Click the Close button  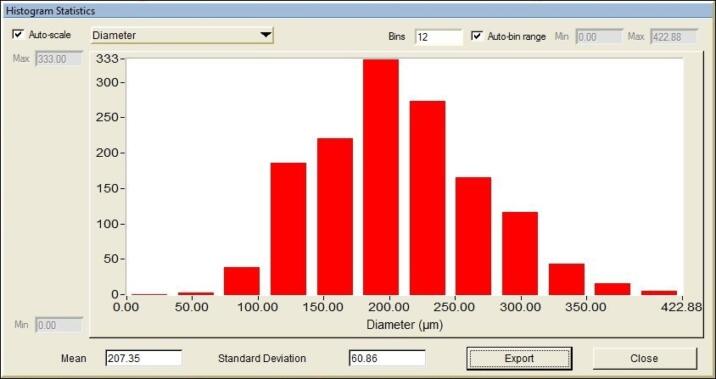click(644, 358)
